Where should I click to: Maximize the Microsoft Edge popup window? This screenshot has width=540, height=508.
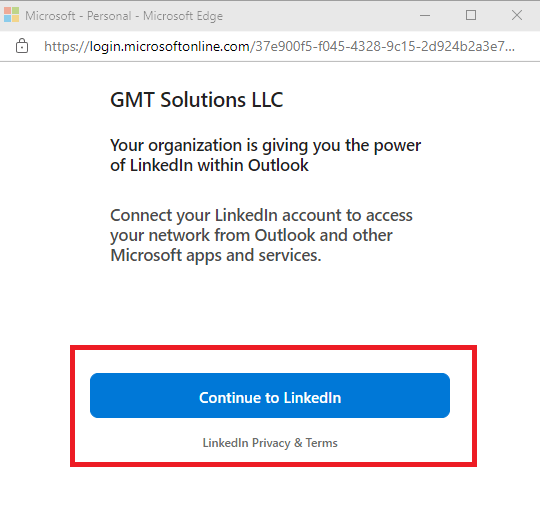[x=471, y=15]
